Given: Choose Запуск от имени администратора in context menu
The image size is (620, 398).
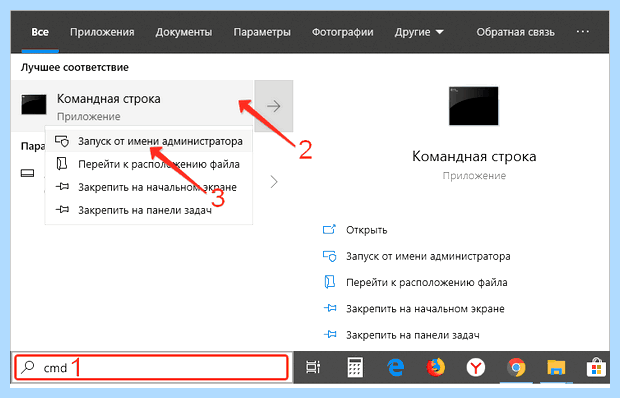Looking at the screenshot, I should [149, 141].
